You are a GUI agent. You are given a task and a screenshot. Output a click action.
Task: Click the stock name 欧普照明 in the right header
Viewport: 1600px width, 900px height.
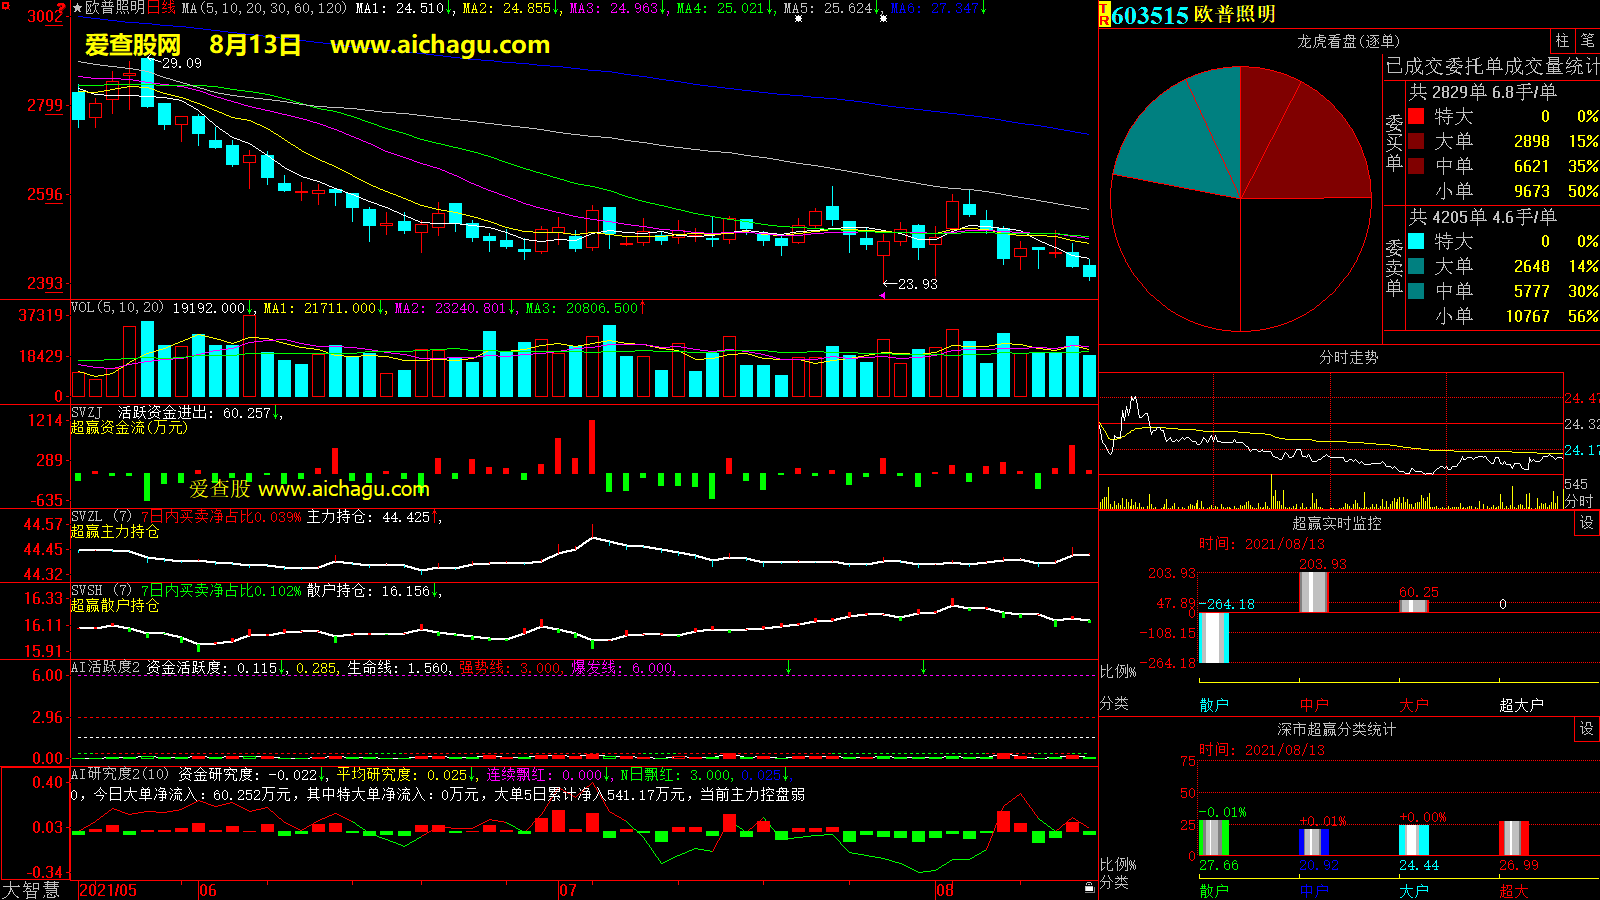(x=1235, y=15)
